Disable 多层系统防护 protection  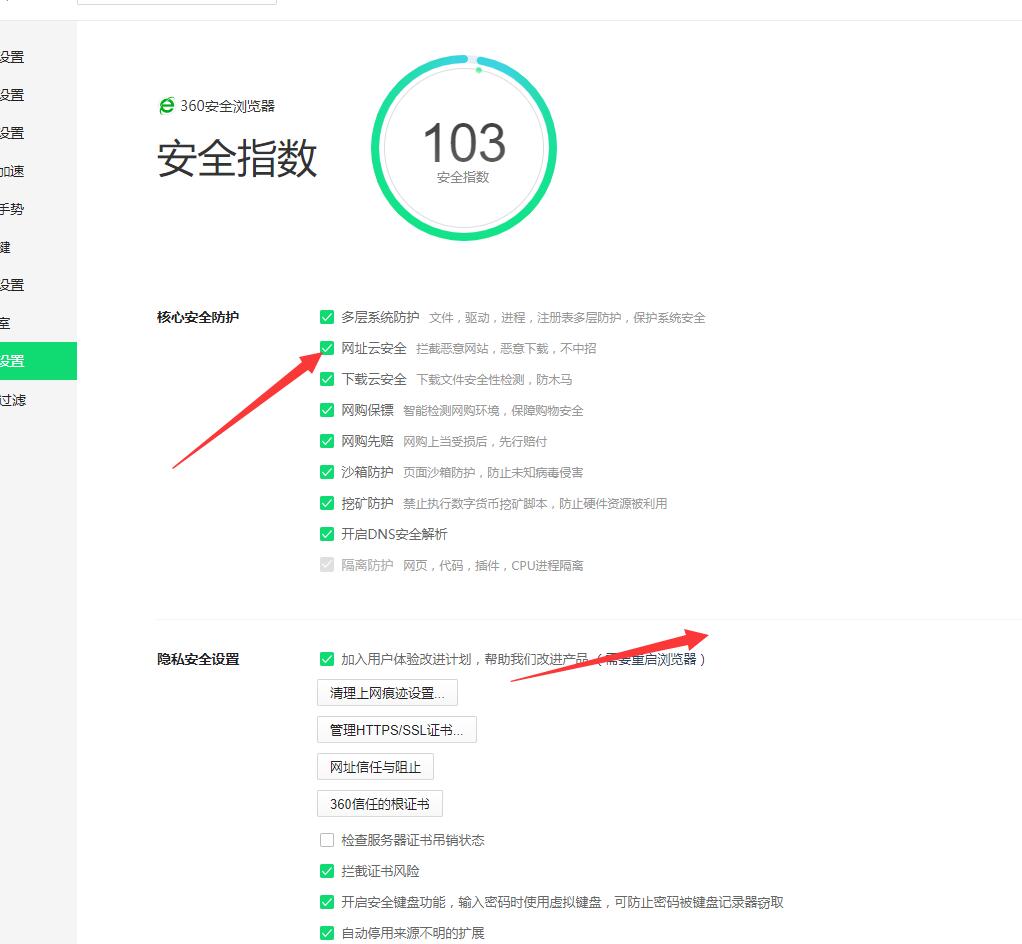(x=327, y=316)
